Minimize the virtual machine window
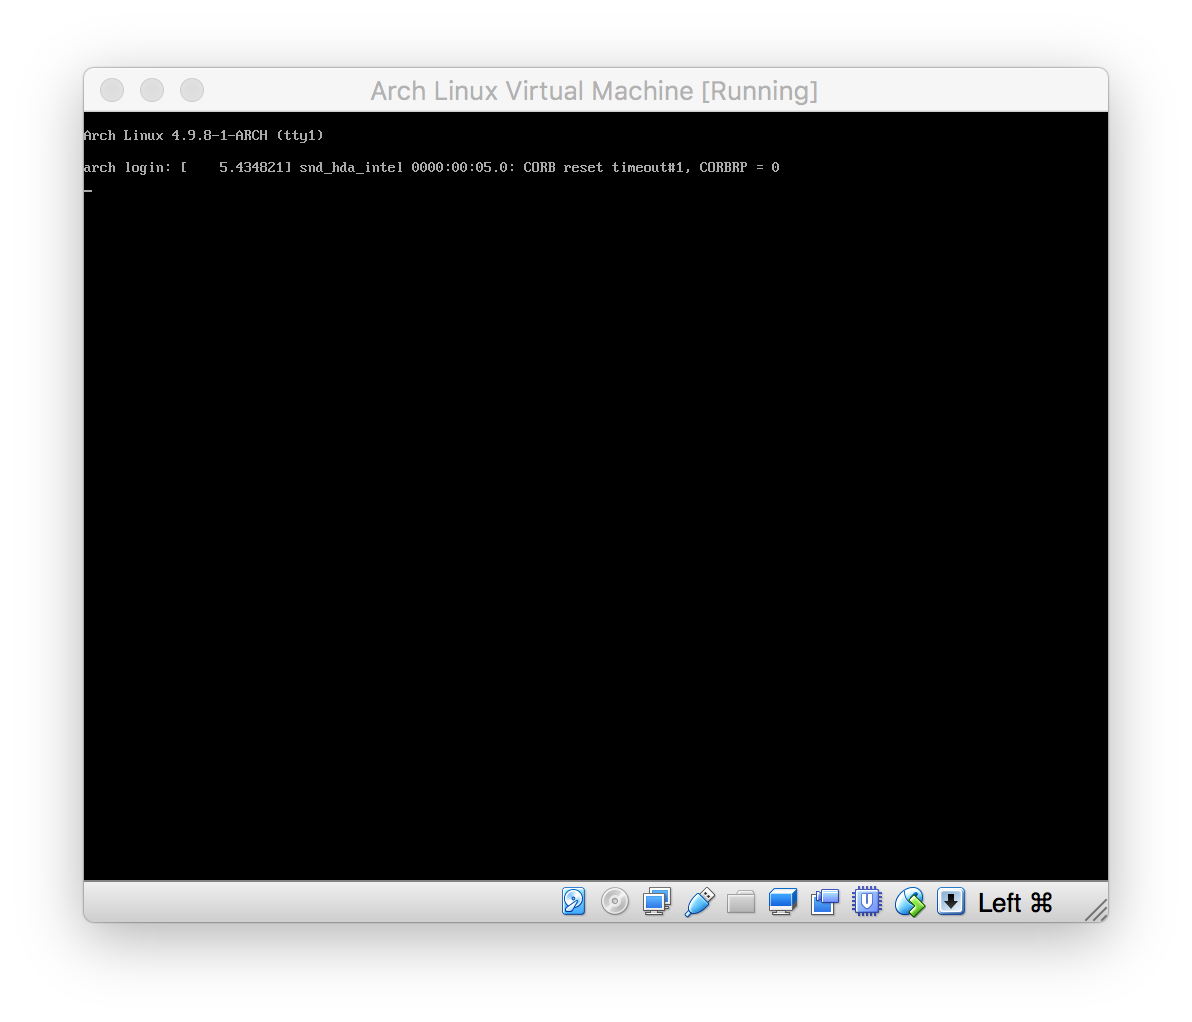 point(152,90)
